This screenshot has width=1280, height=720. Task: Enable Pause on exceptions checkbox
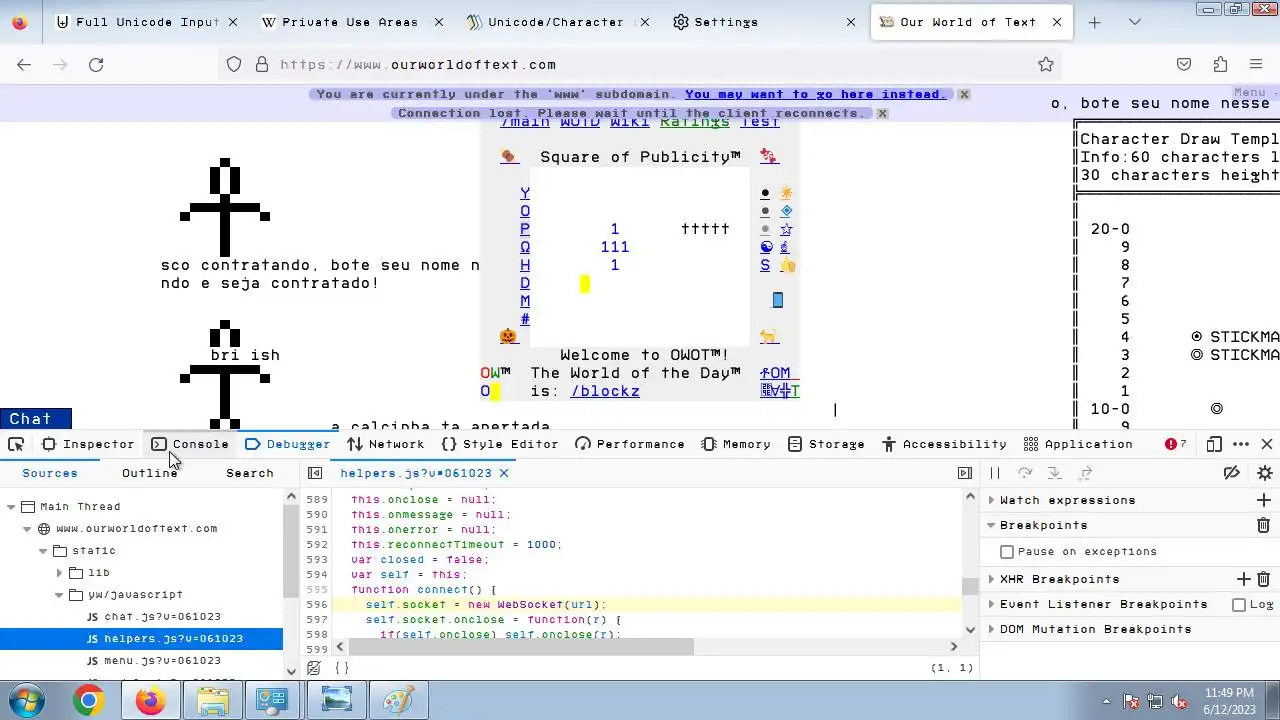(1007, 552)
